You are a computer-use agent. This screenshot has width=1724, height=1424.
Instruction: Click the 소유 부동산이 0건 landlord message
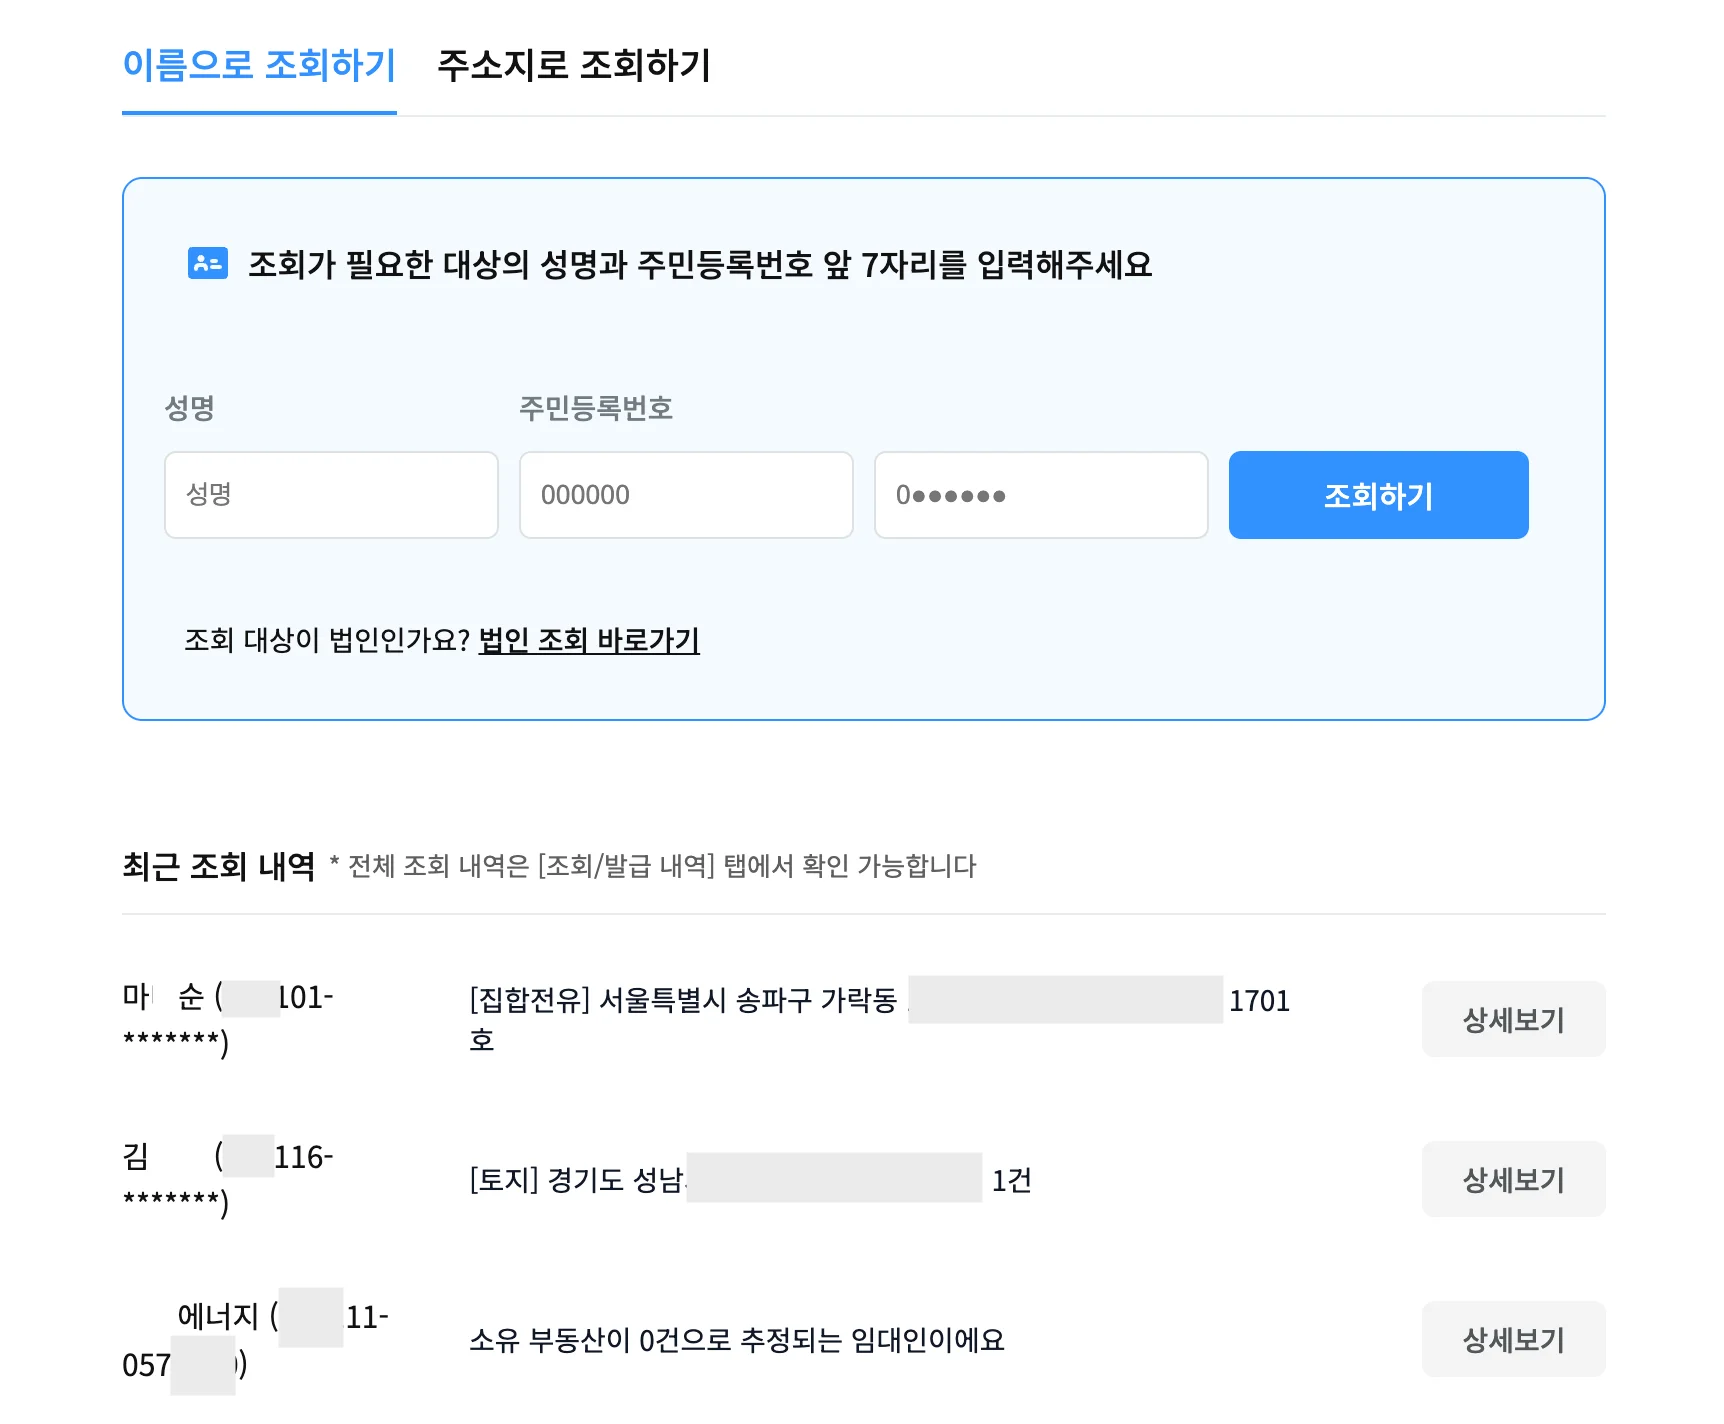tap(736, 1340)
